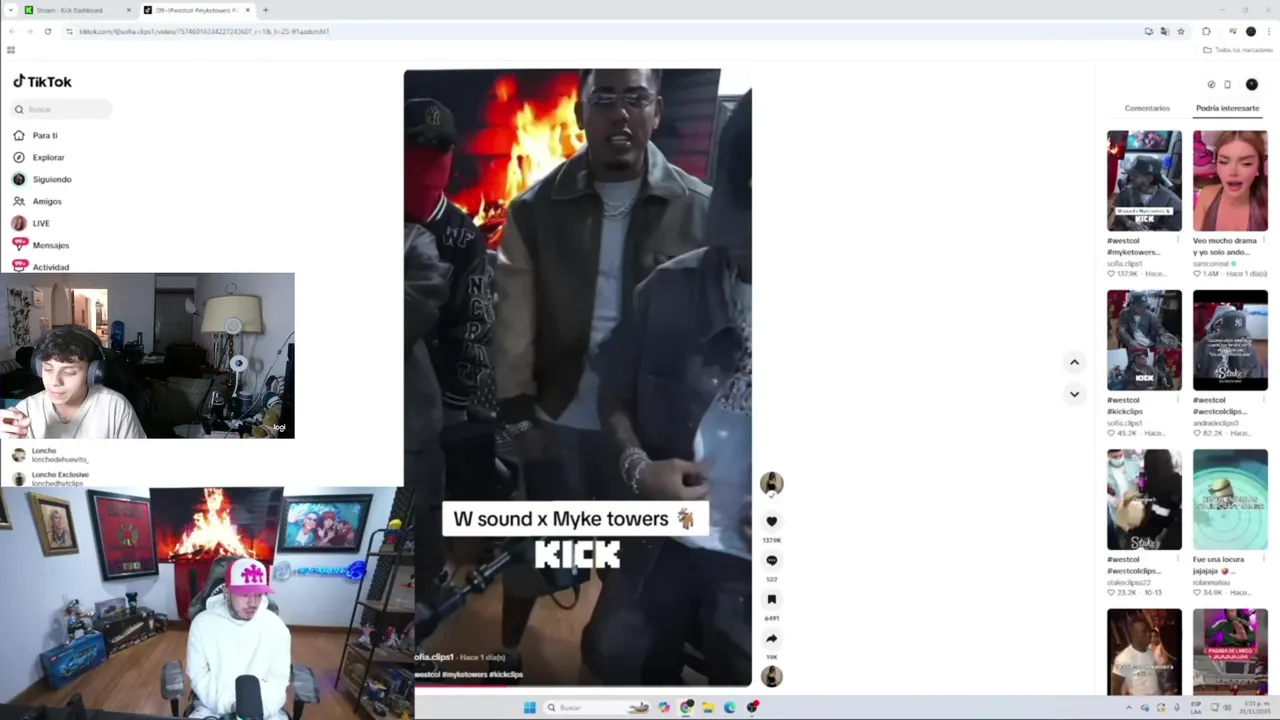
Task: Open the sofia.clips1 username on the video
Action: click(435, 657)
